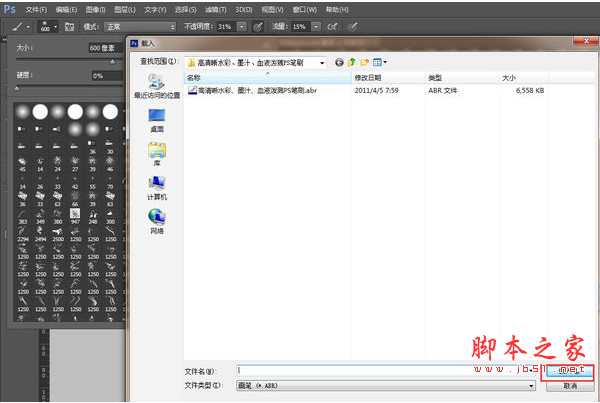Go back with dialog's back arrow icon

pos(339,62)
